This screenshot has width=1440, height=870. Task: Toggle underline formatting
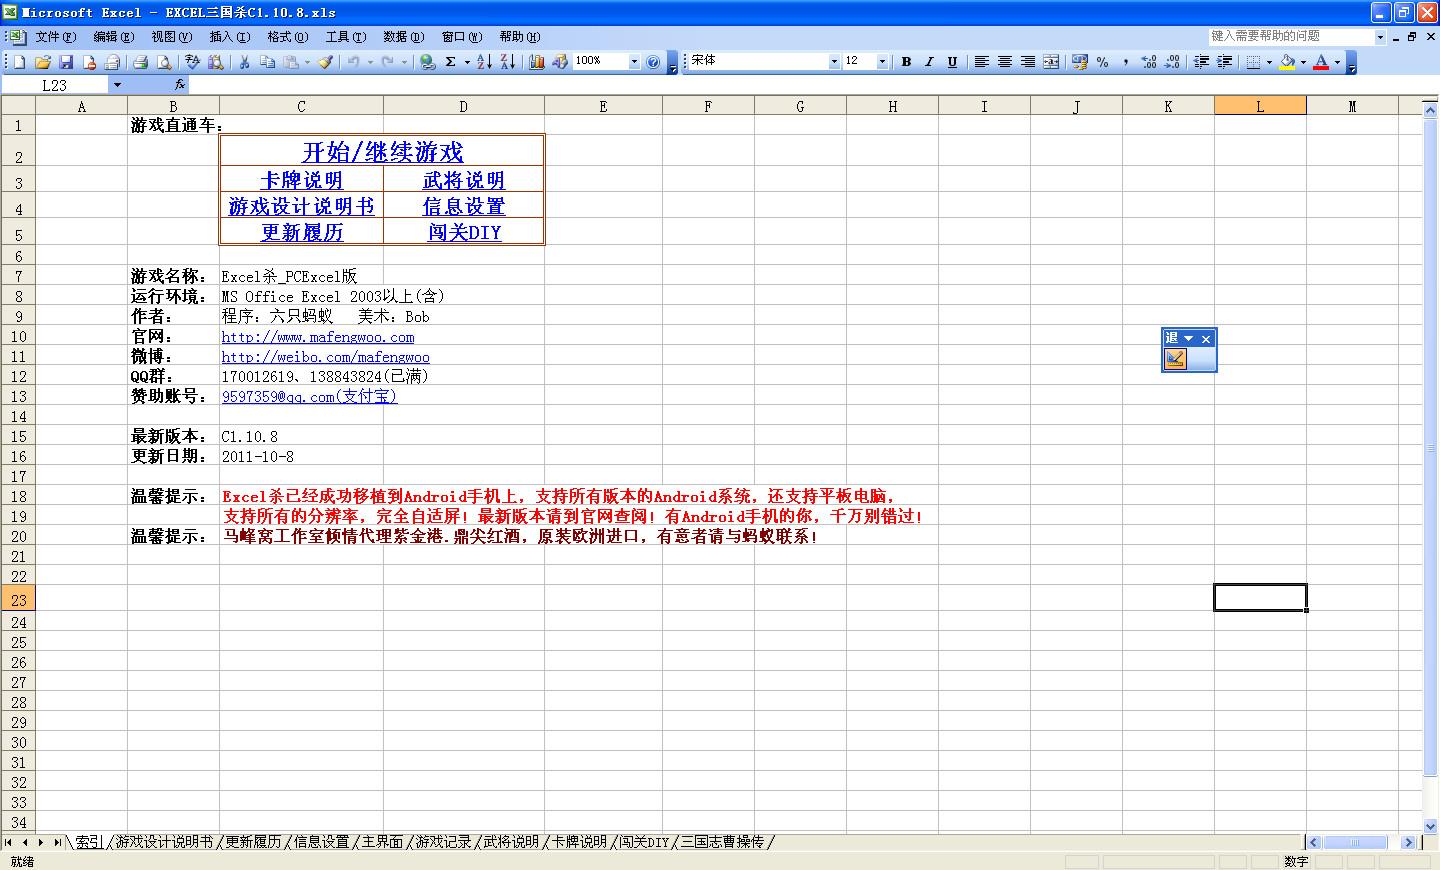point(952,62)
